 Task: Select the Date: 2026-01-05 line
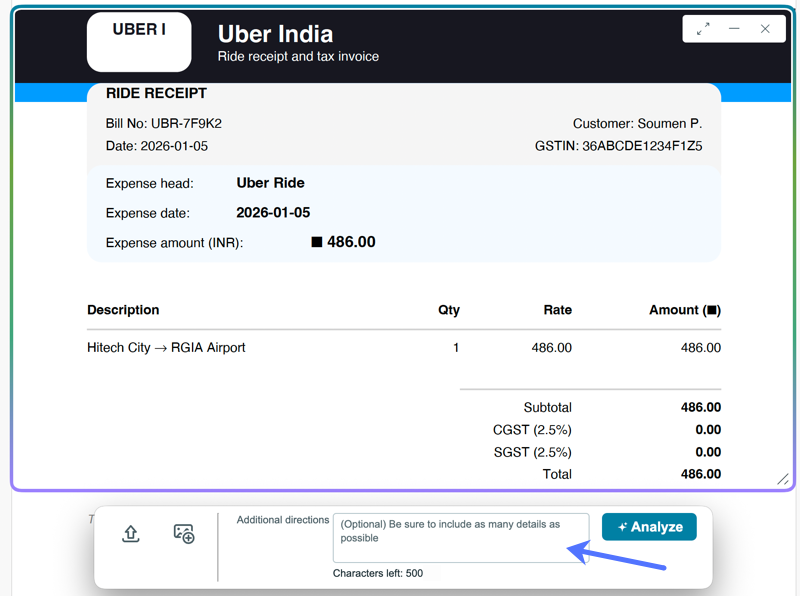(157, 146)
